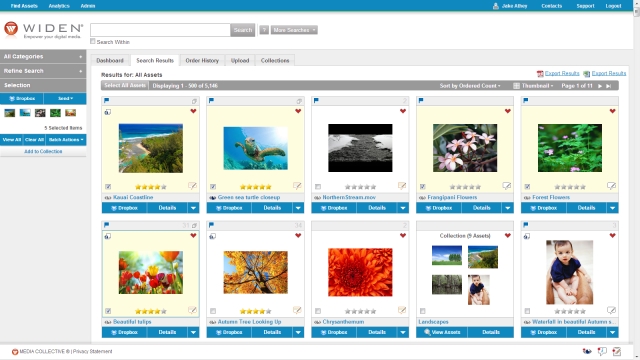The image size is (640, 360).
Task: Change the star rating on Beautiful tulips
Action: tap(151, 311)
